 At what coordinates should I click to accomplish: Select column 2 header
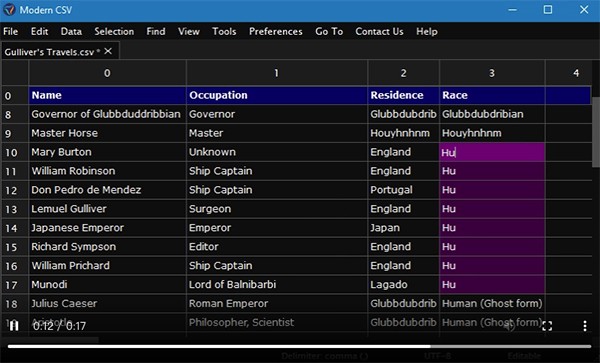point(403,73)
